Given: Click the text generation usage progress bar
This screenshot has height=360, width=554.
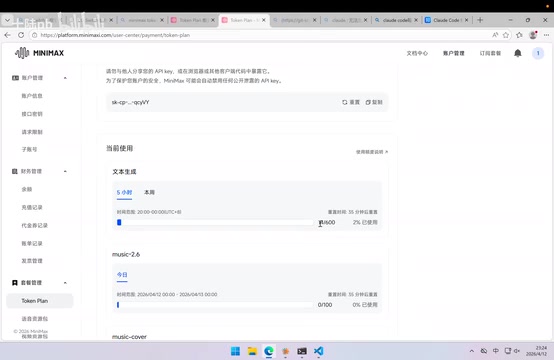Looking at the screenshot, I should [215, 222].
